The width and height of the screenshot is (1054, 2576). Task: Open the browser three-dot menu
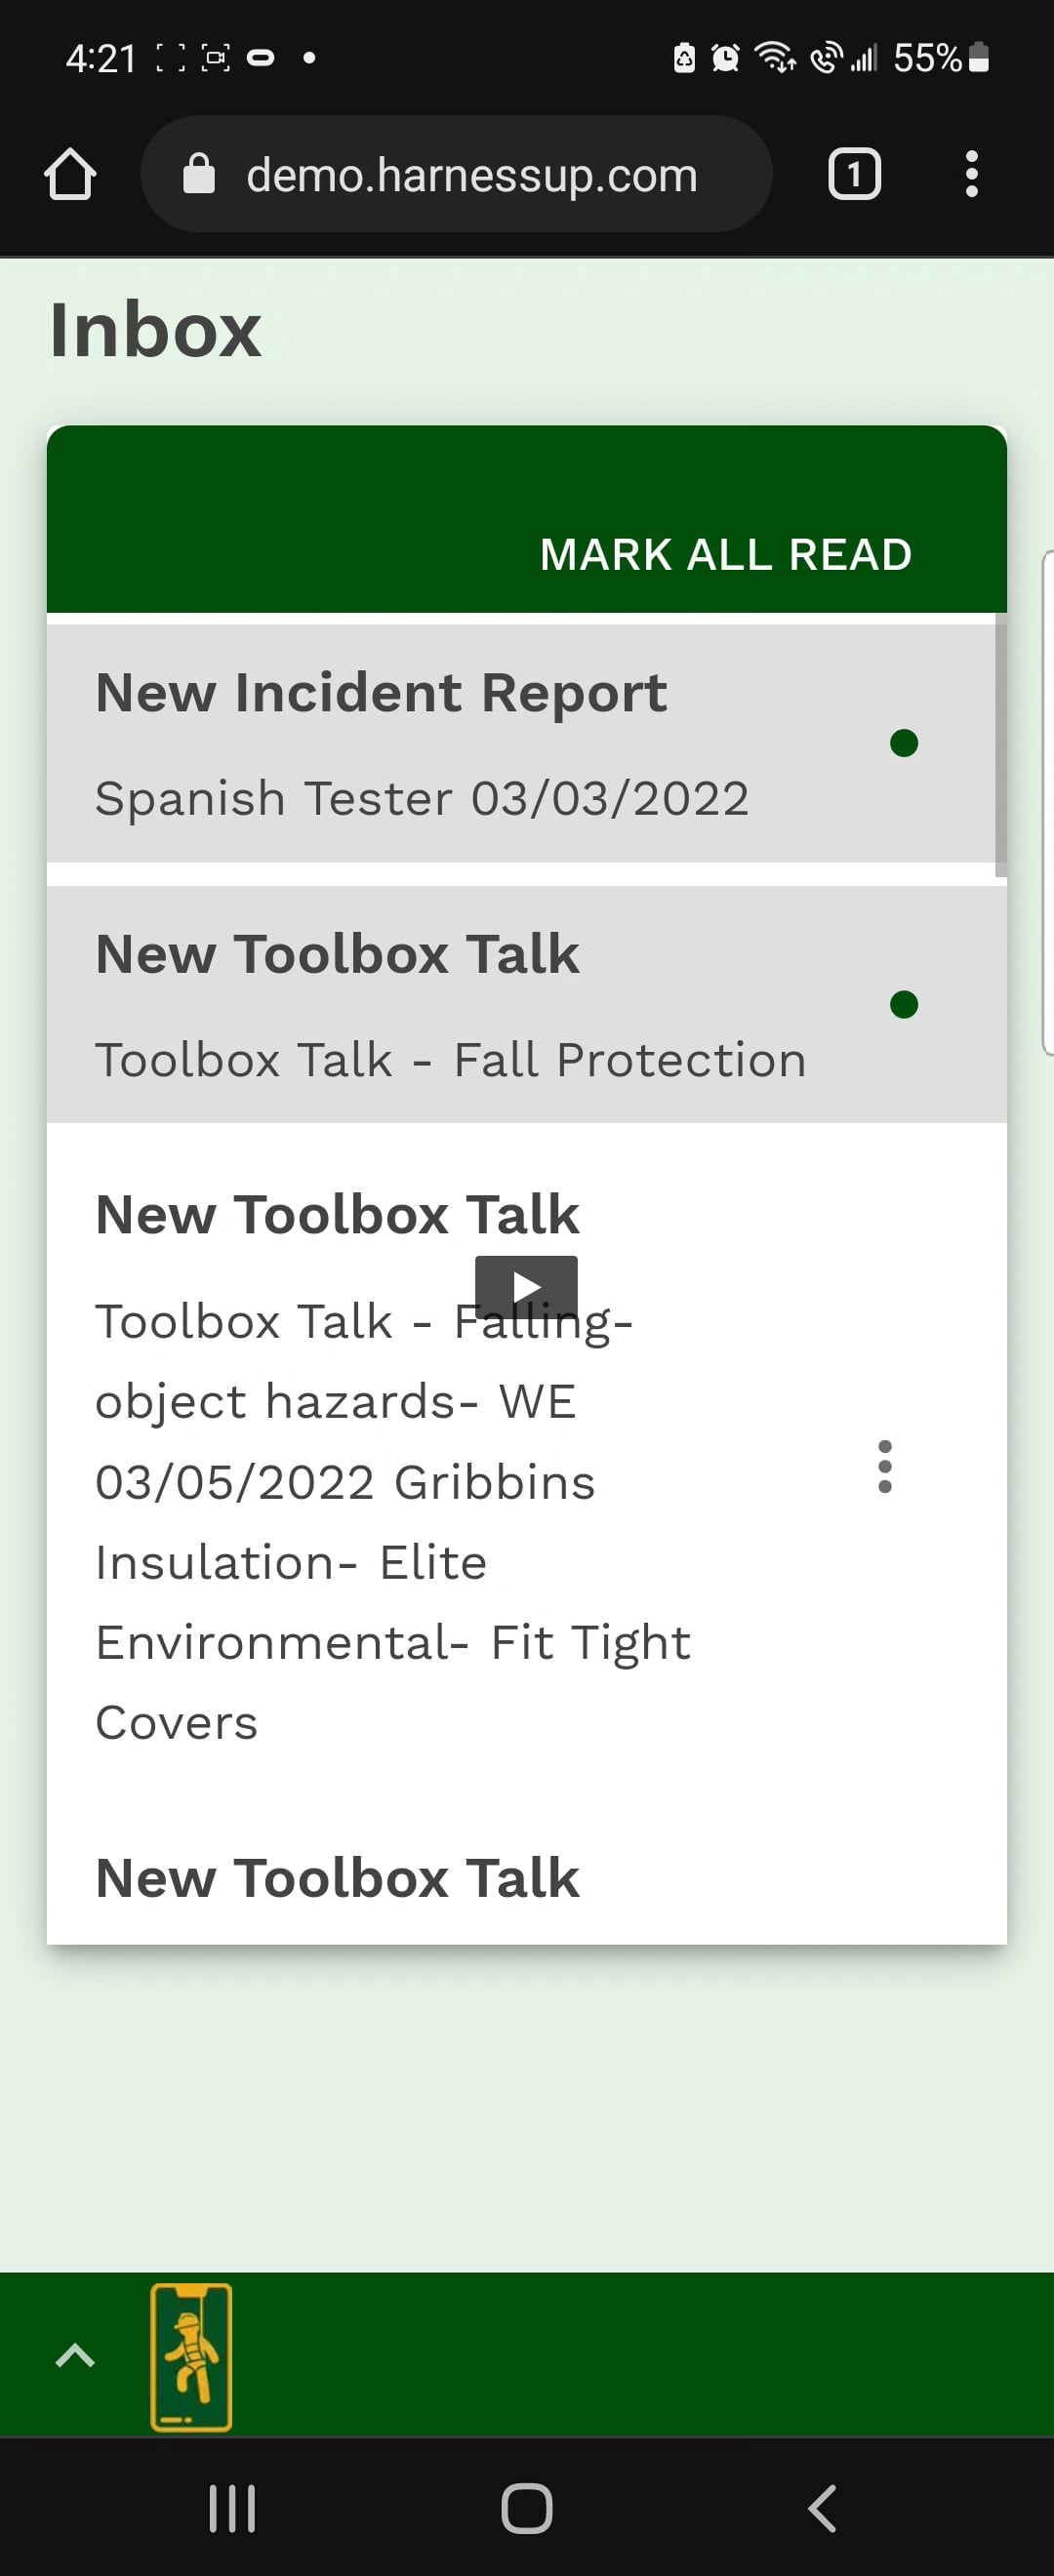971,175
